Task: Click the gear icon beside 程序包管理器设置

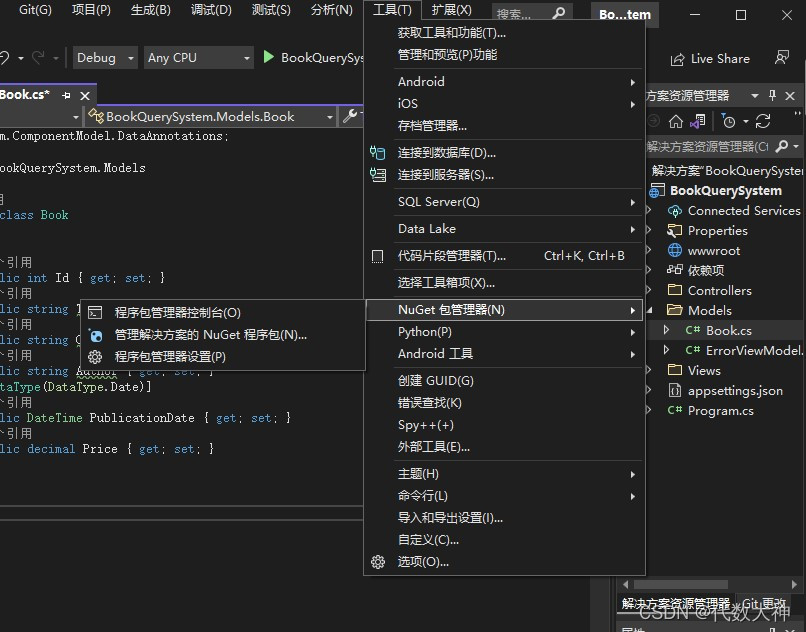Action: (95, 357)
